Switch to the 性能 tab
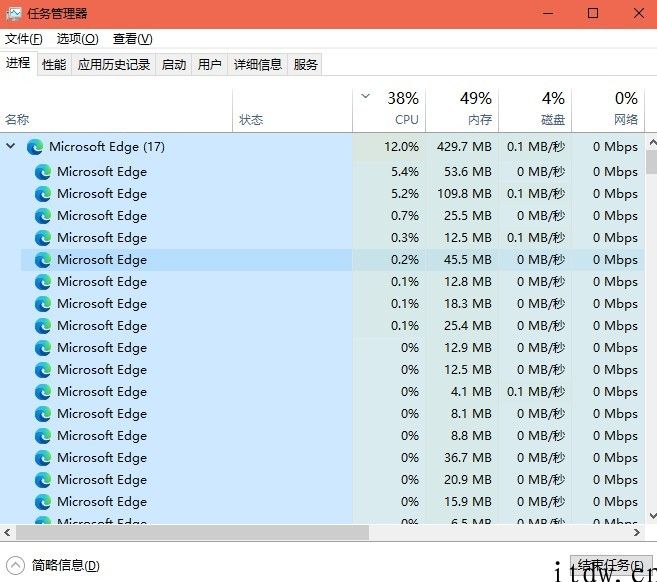Image resolution: width=657 pixels, height=582 pixels. pyautogui.click(x=54, y=65)
